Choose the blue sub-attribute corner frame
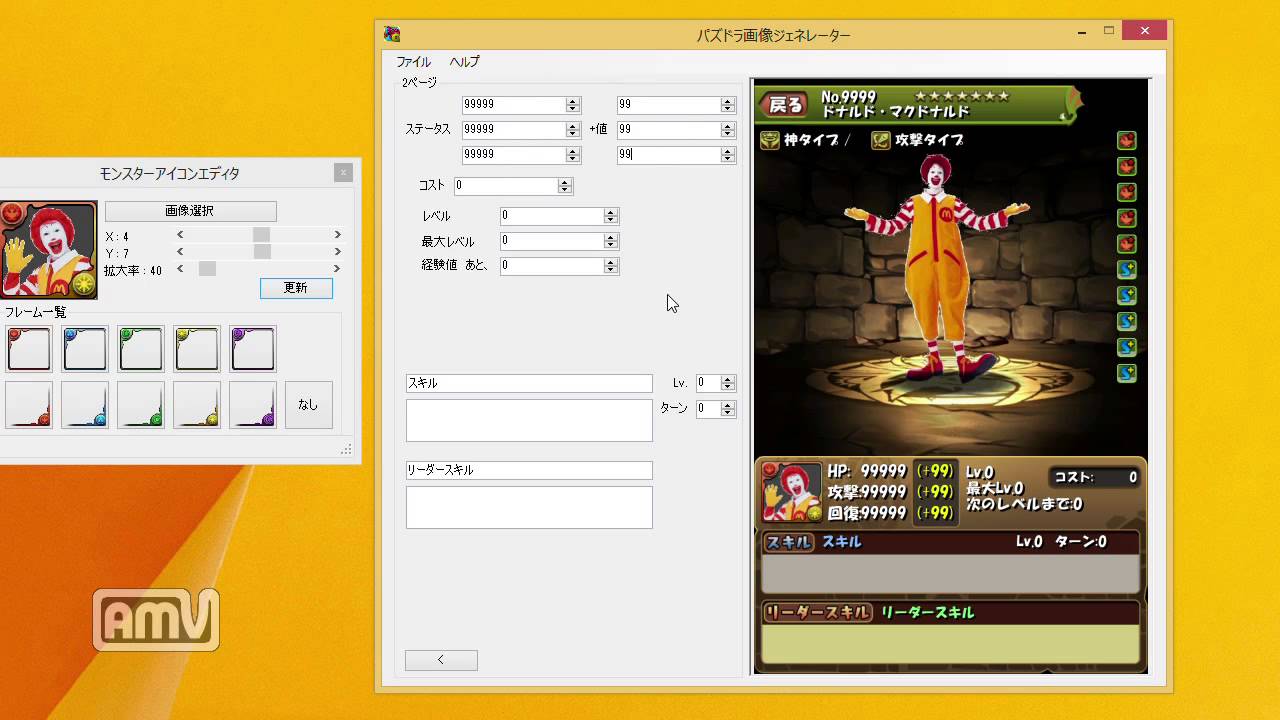The height and width of the screenshot is (720, 1280). (85, 405)
